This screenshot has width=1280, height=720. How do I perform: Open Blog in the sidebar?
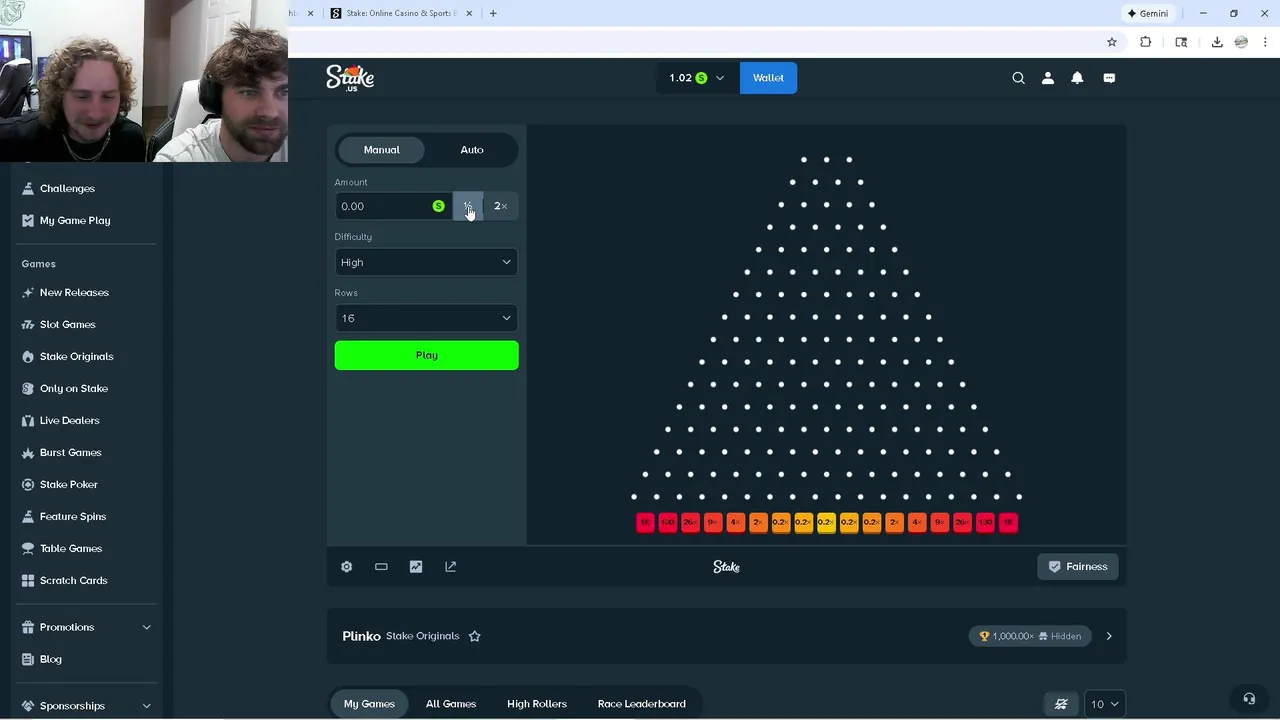(x=50, y=659)
